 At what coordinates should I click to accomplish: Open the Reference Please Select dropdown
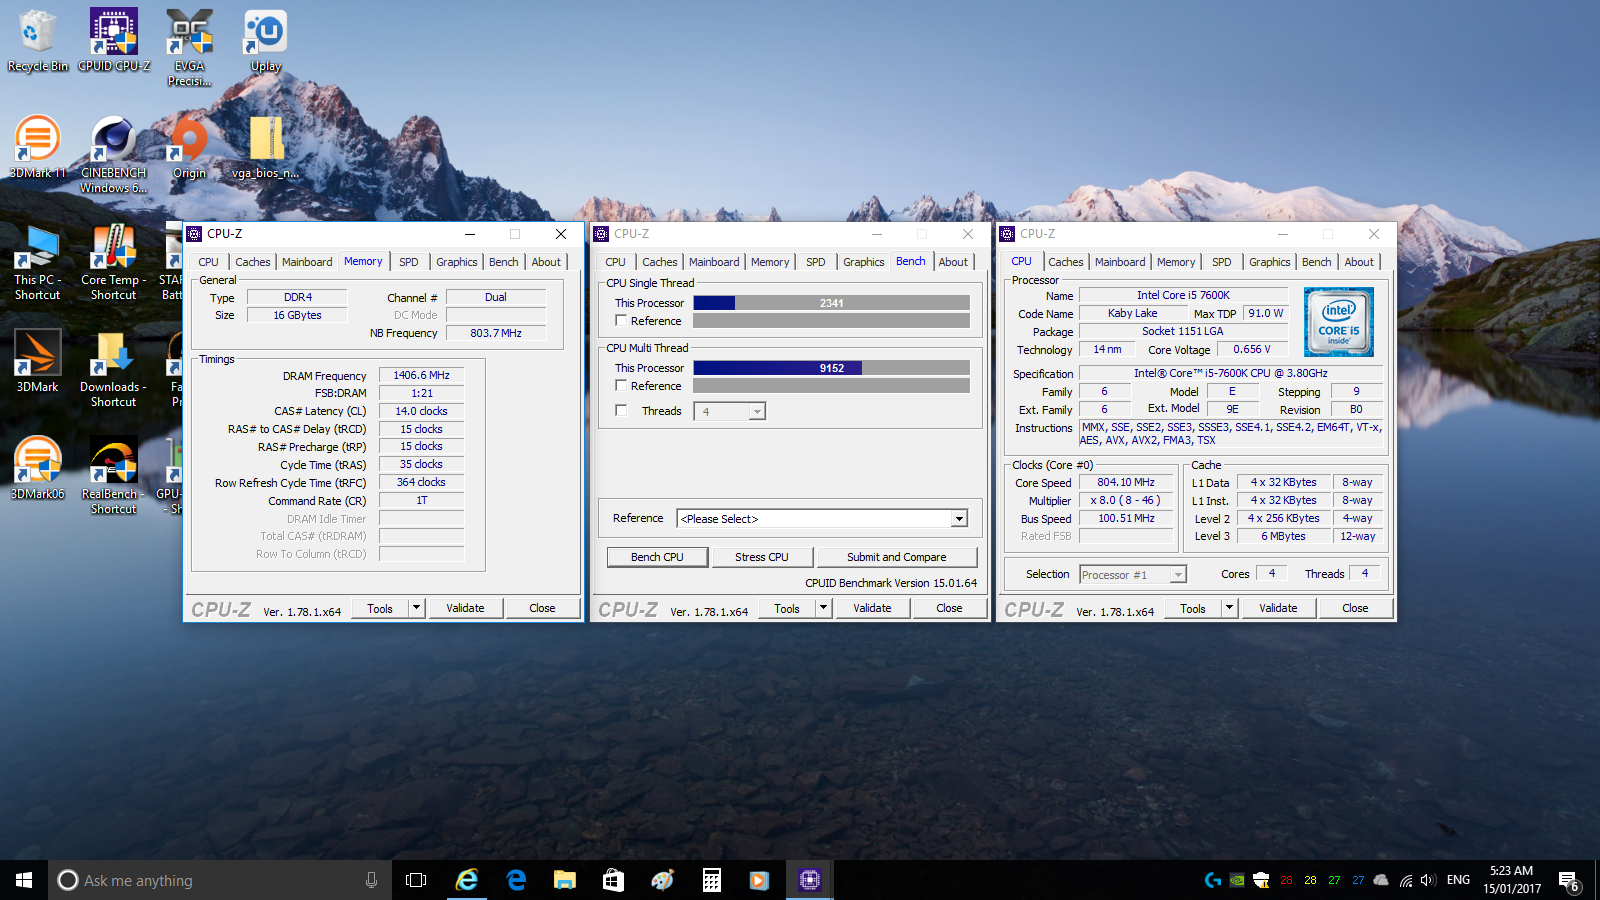(822, 519)
